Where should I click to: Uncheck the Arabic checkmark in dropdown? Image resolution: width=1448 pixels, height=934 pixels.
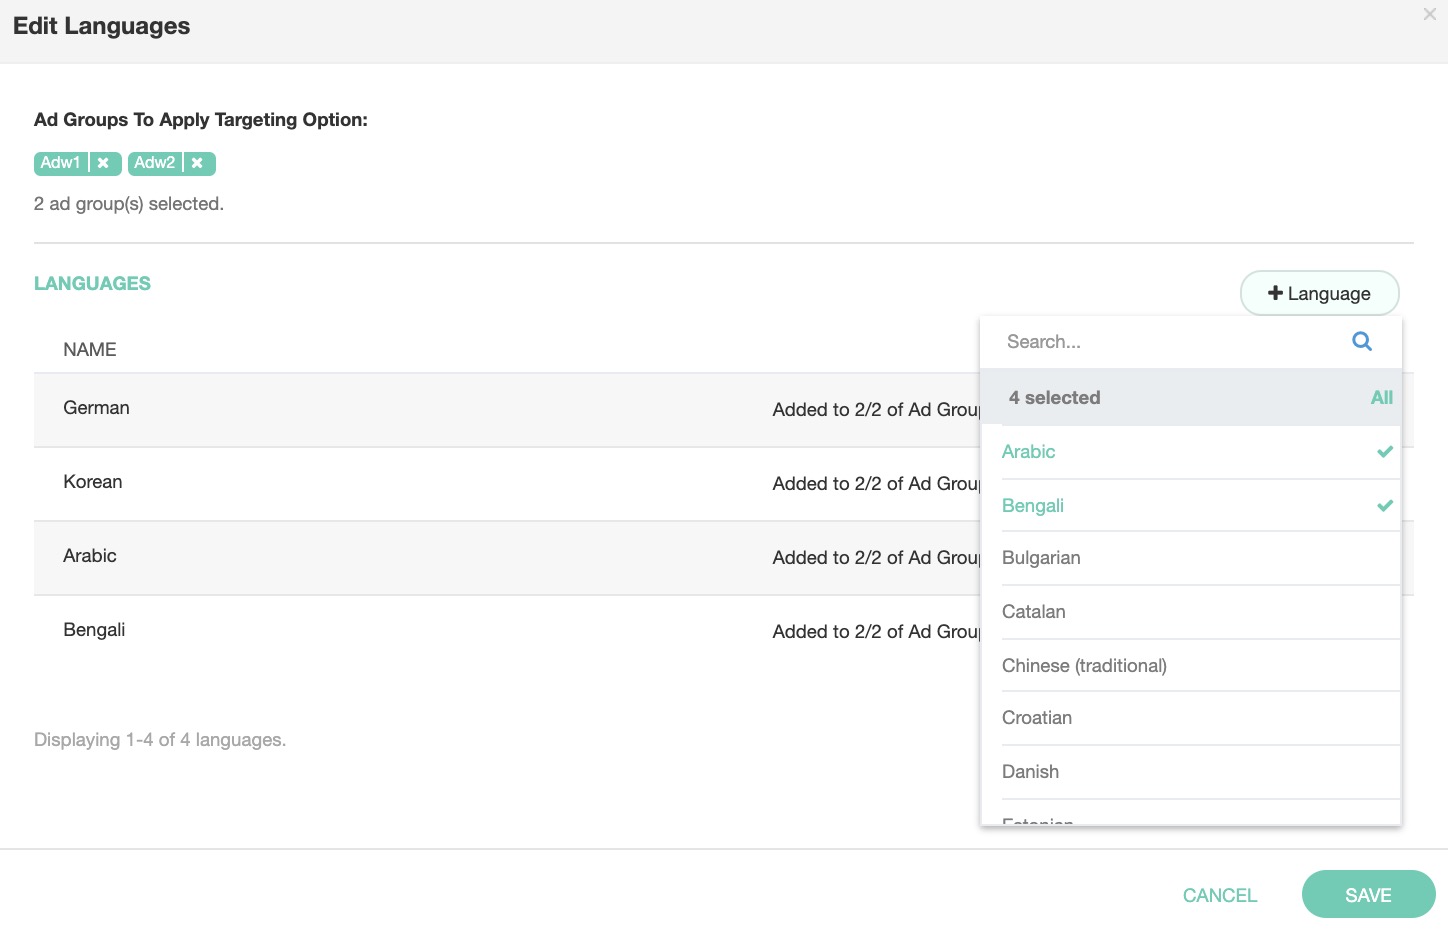tap(1384, 452)
